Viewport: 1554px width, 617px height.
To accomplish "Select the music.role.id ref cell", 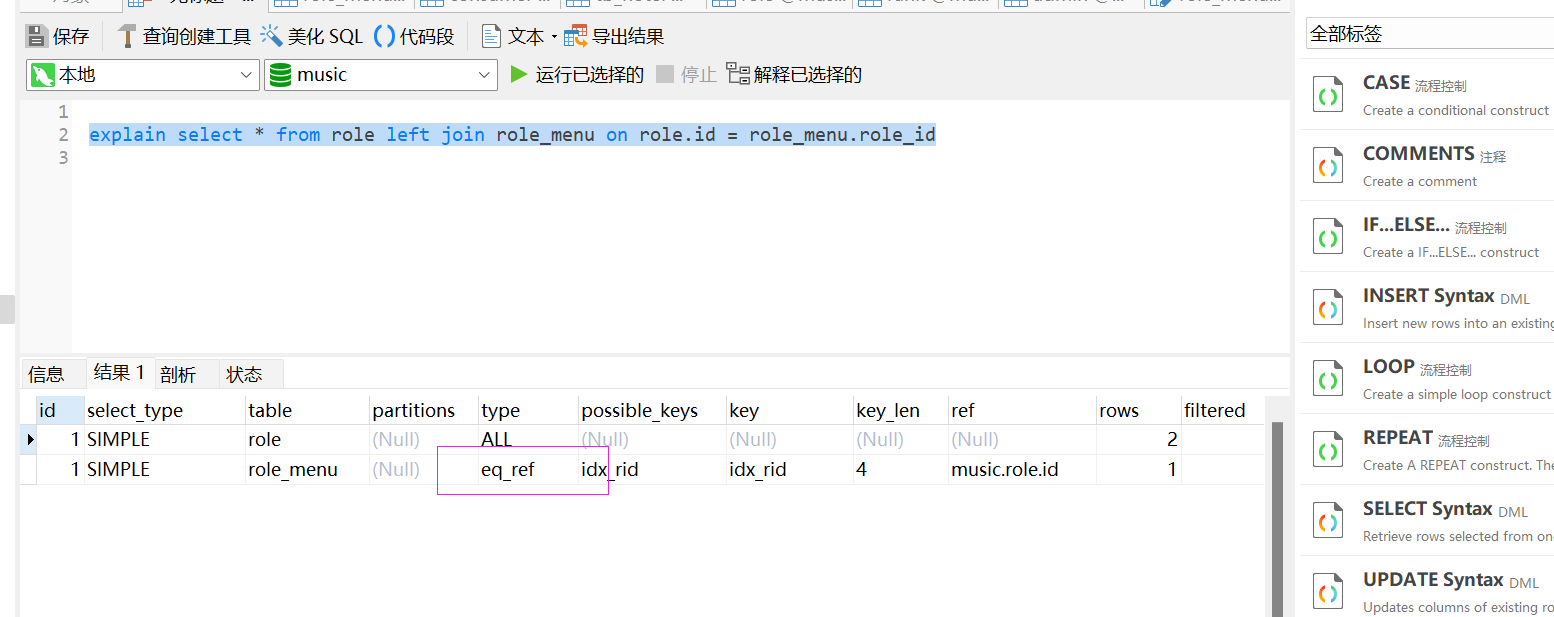I will tap(1022, 469).
